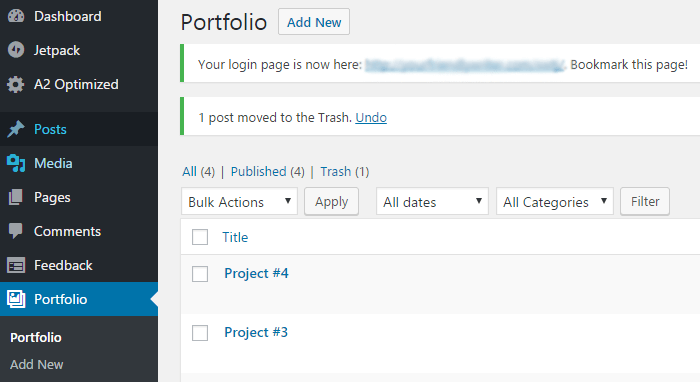
Task: Tick the select-all checkbox beside Title
Action: [x=200, y=237]
